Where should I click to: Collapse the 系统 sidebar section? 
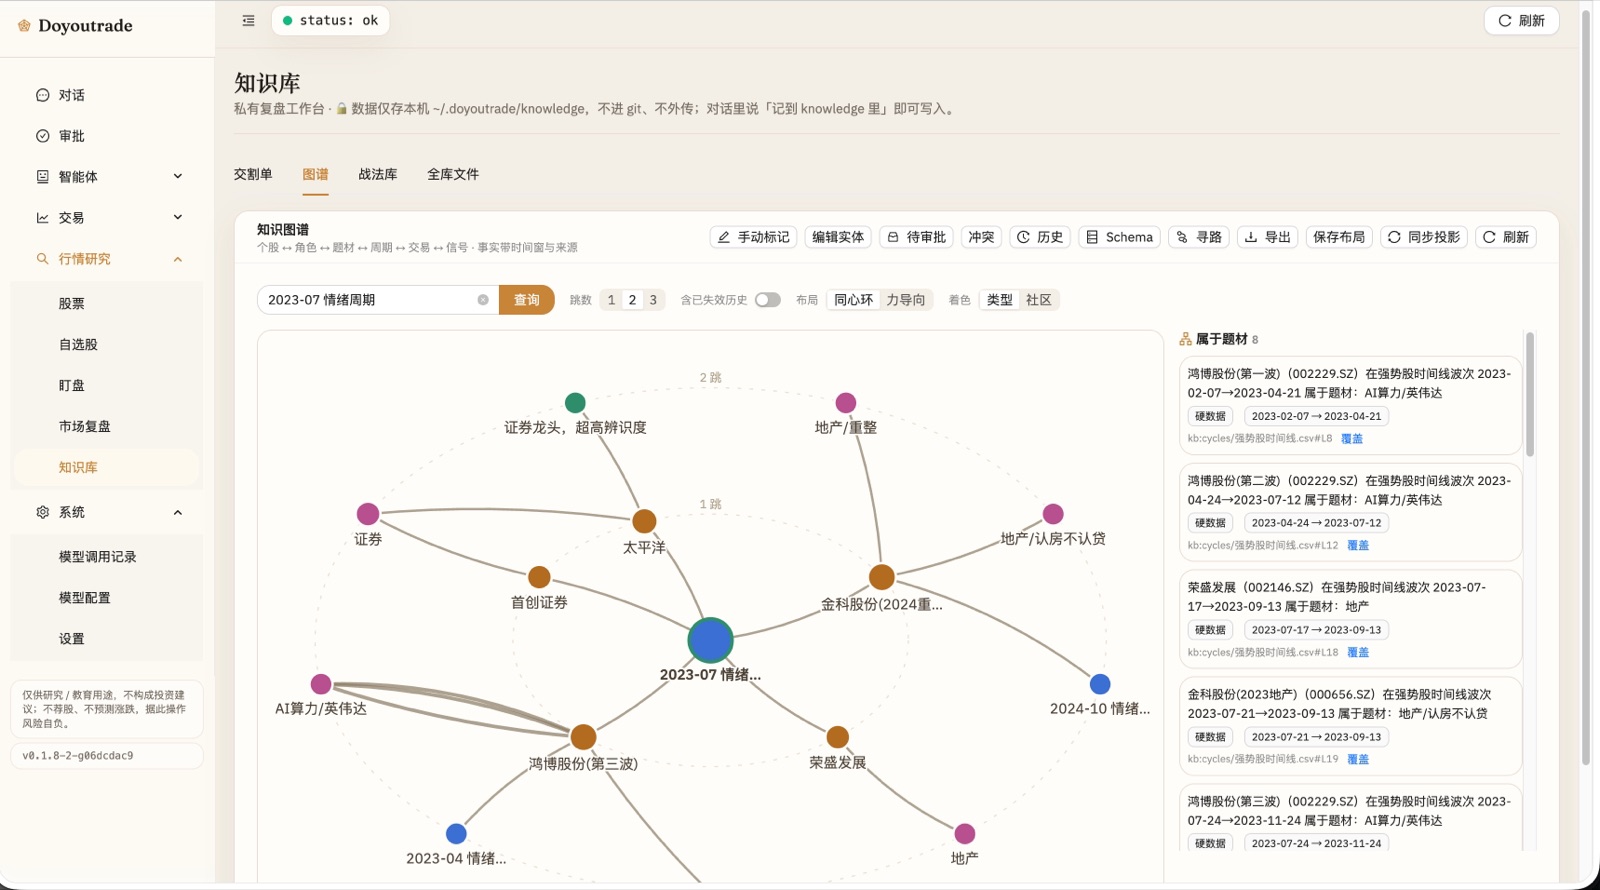click(x=178, y=512)
